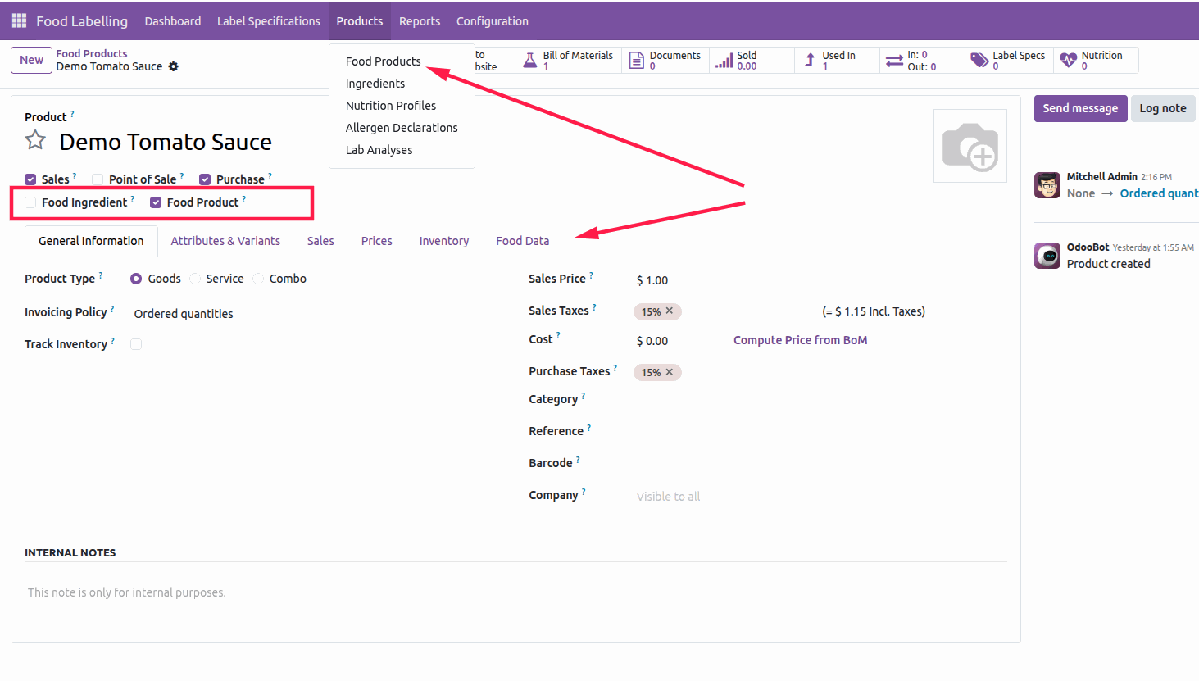Upload product image via camera placeholder
This screenshot has width=1199, height=681.
tap(970, 146)
